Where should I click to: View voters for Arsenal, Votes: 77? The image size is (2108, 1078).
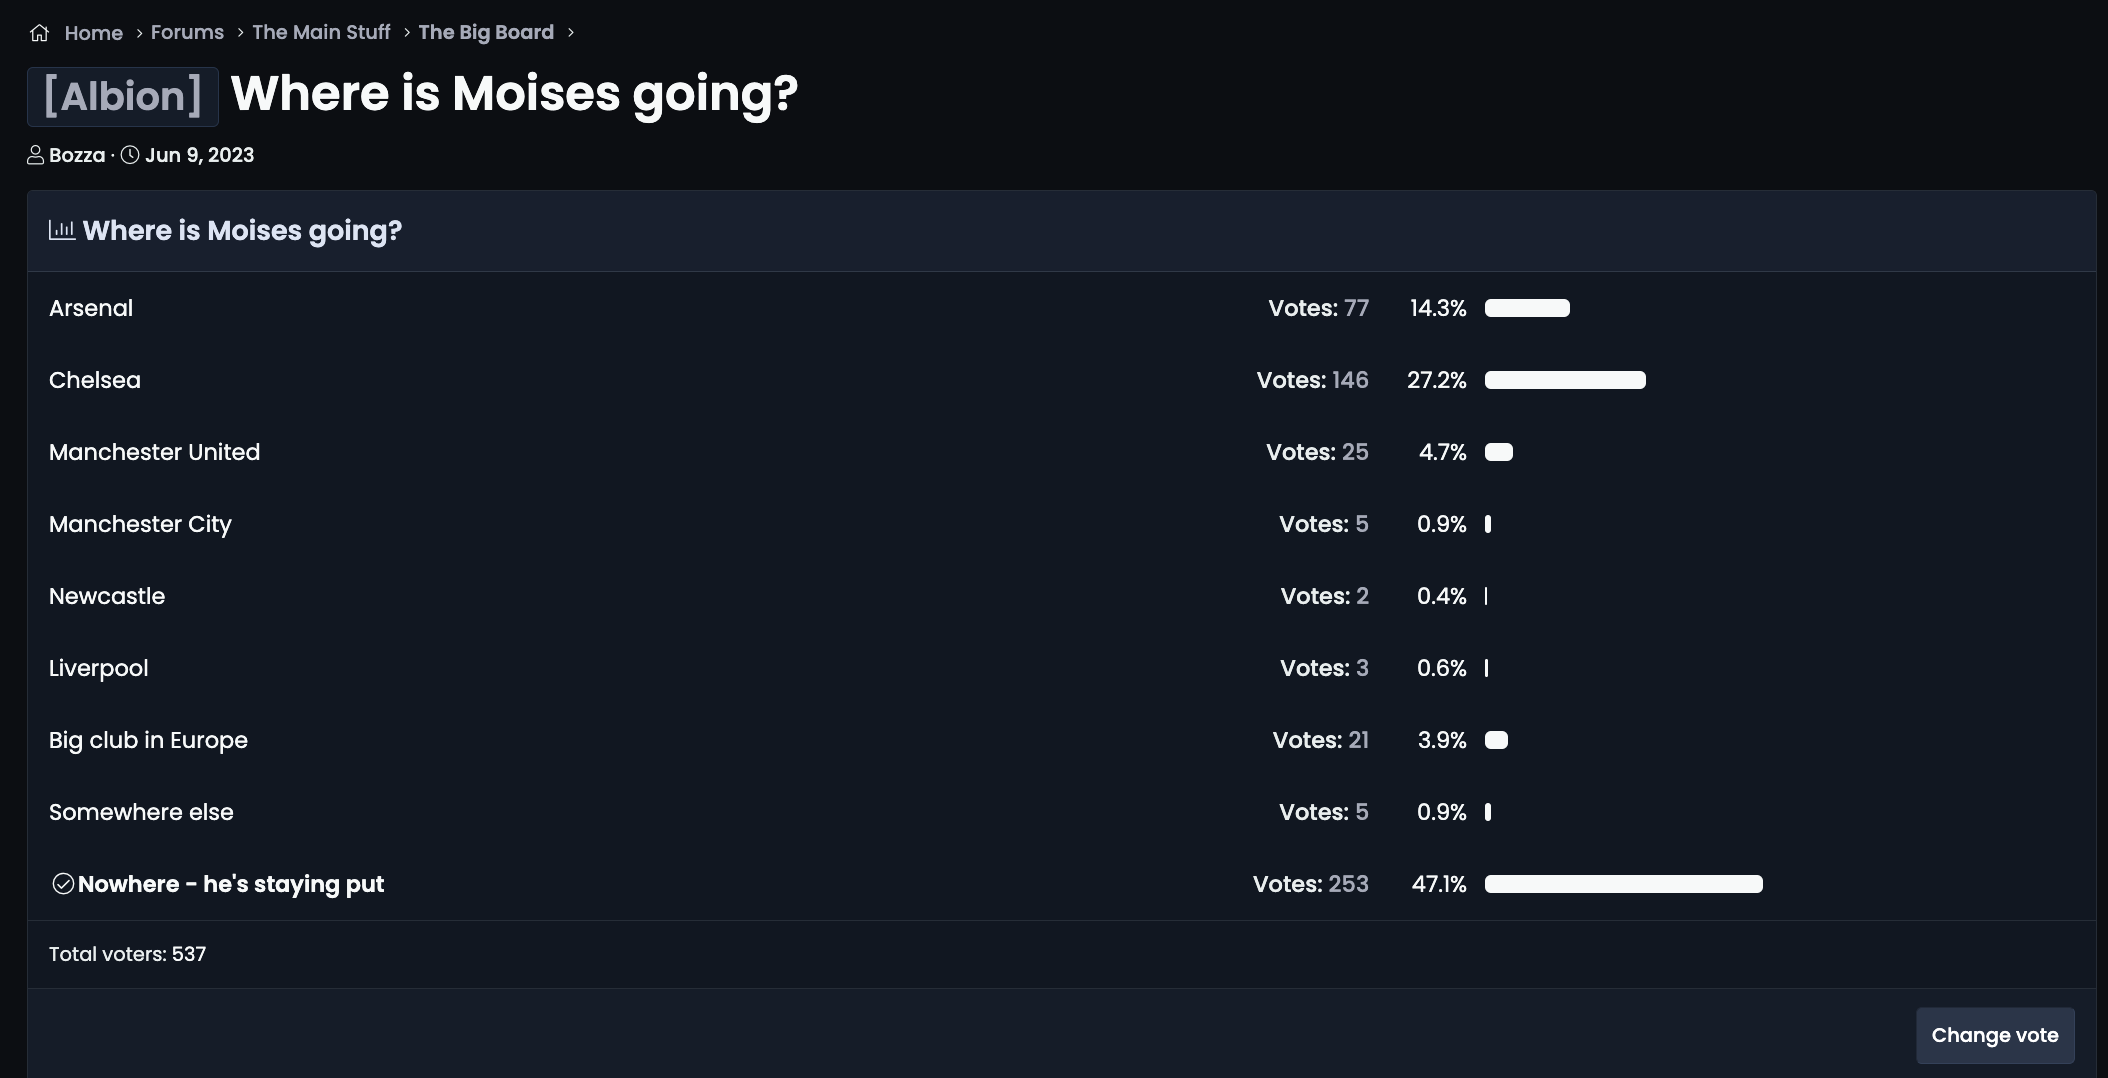pos(1318,308)
